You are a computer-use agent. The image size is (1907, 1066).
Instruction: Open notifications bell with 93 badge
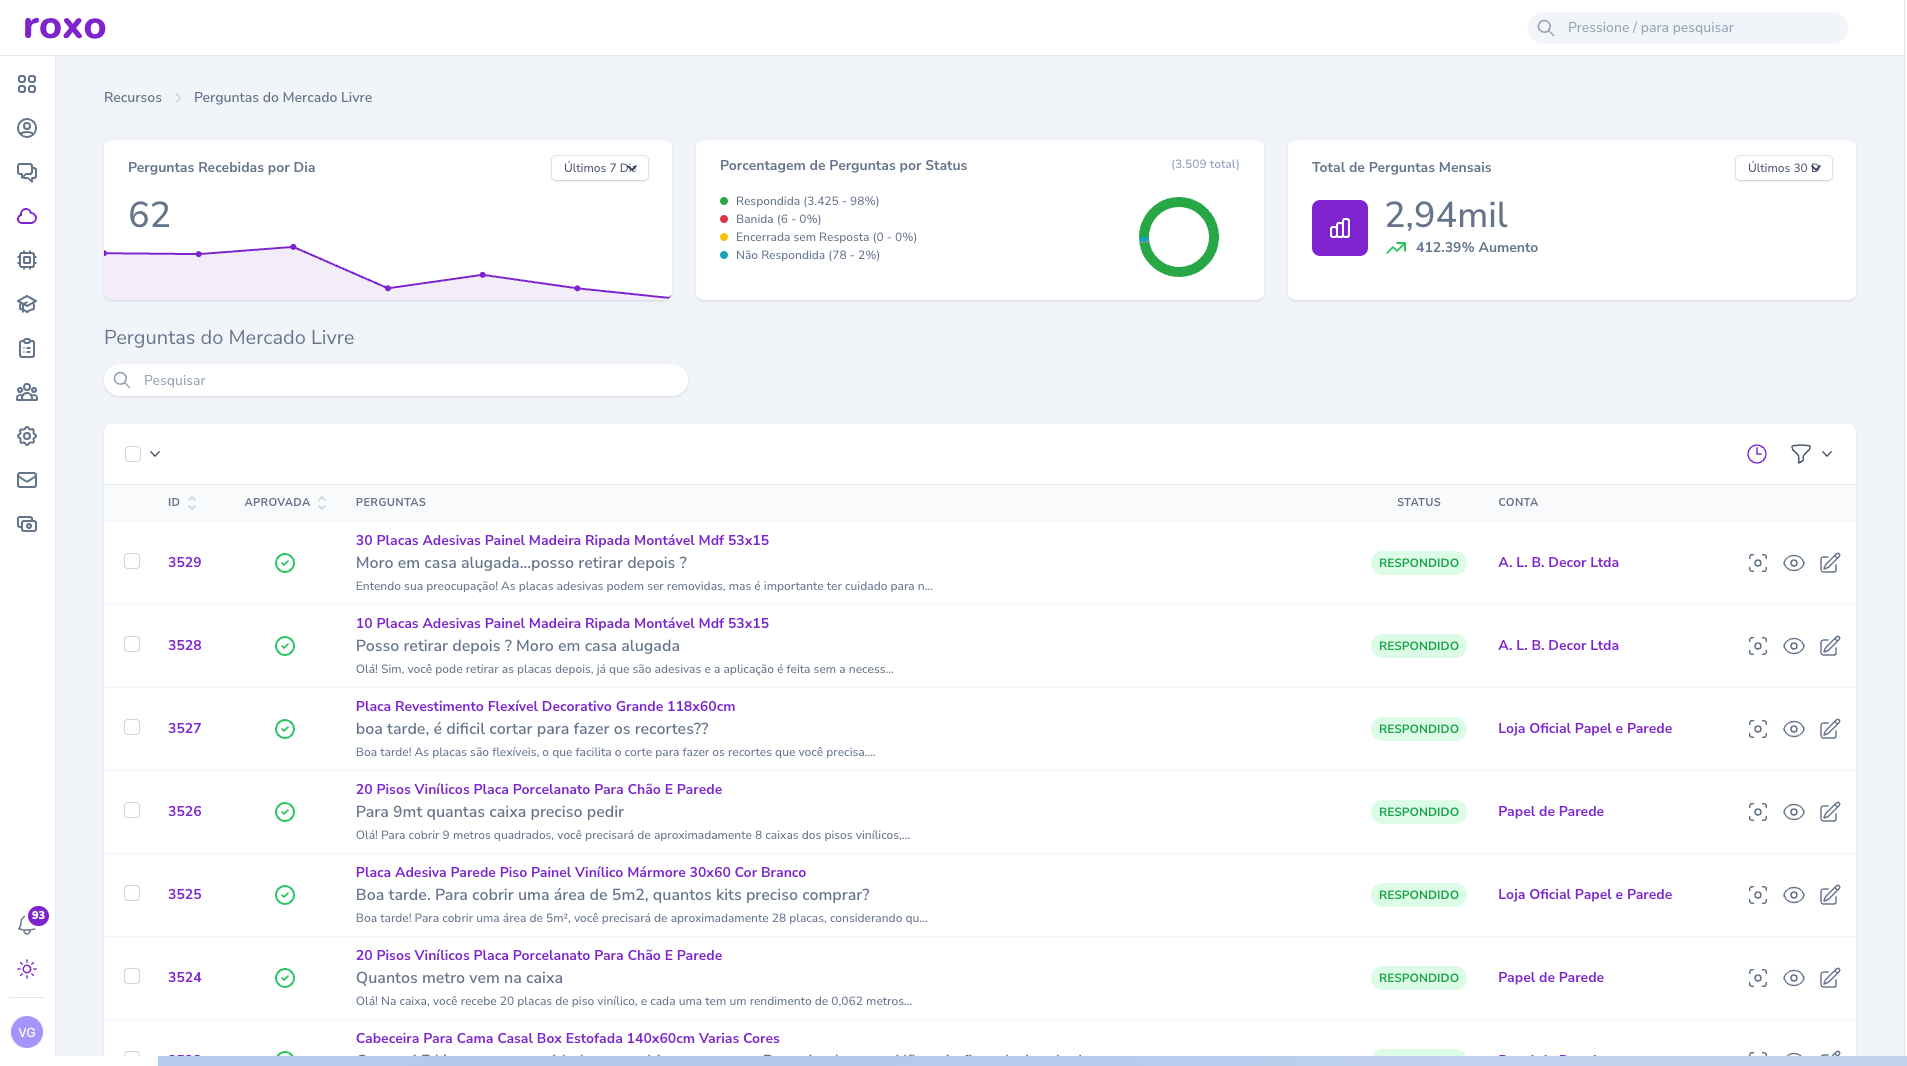[28, 924]
